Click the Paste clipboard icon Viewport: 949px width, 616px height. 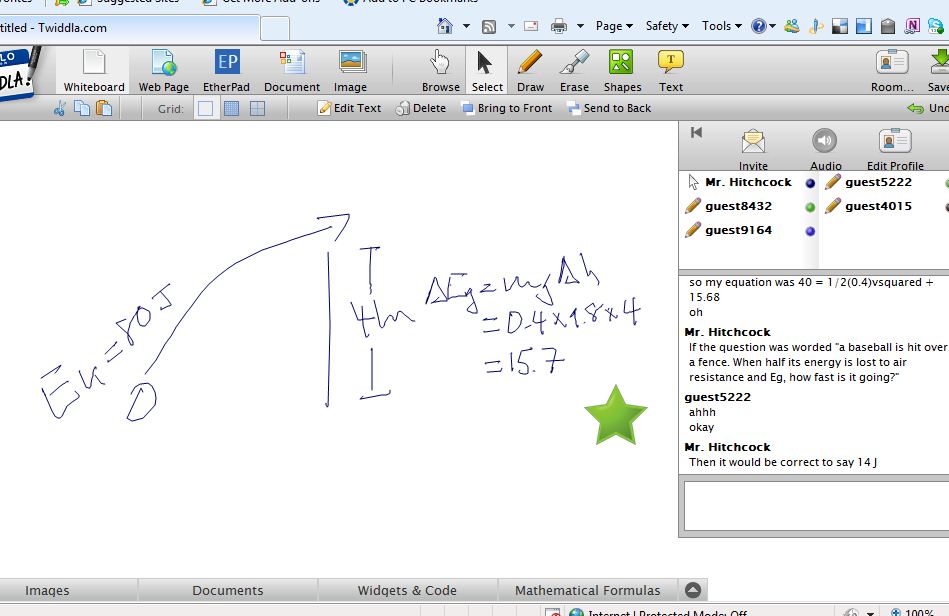point(104,108)
